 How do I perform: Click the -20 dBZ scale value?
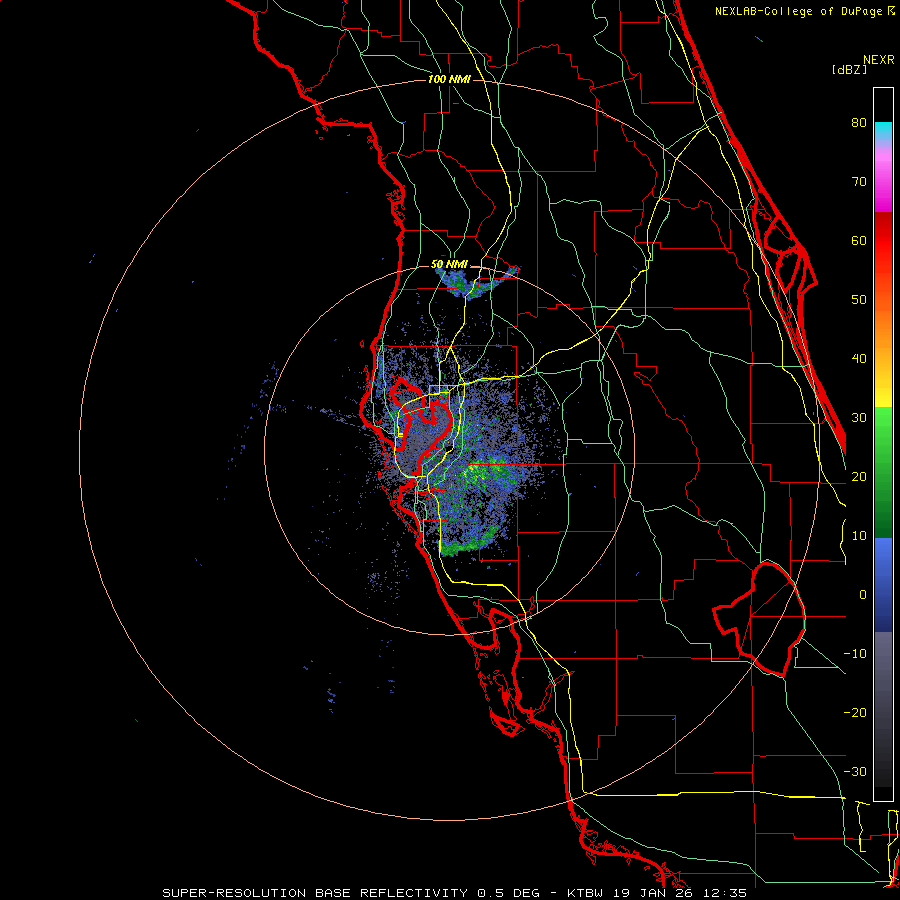(x=855, y=713)
